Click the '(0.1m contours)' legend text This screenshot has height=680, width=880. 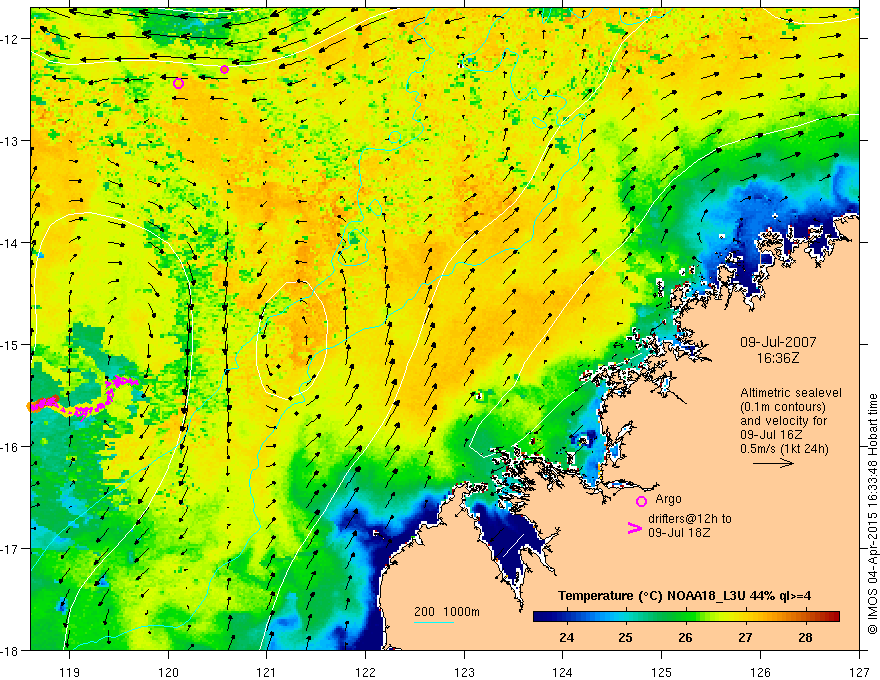coord(783,407)
